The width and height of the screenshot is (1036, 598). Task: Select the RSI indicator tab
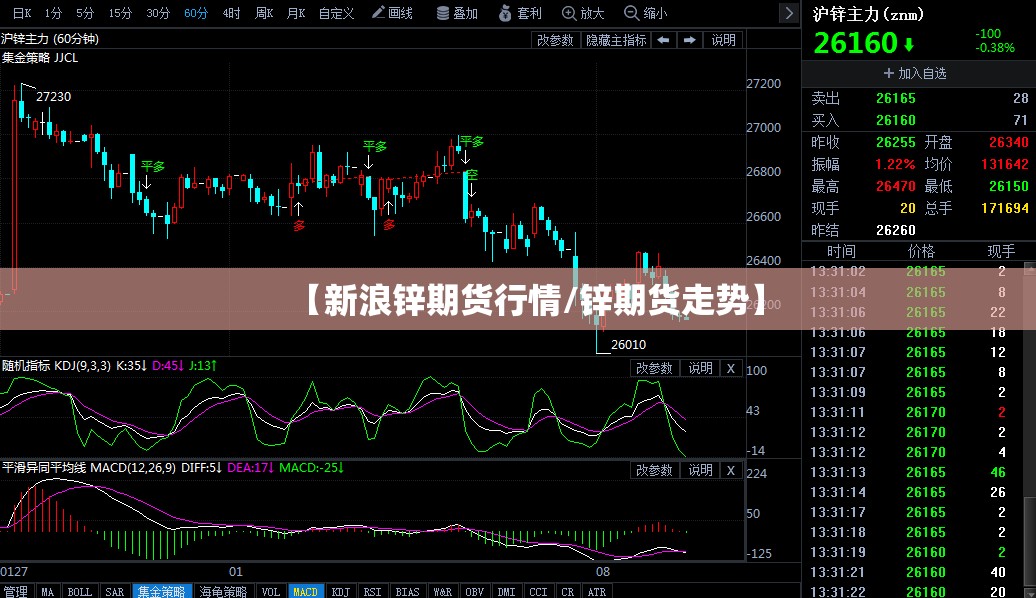point(373,591)
